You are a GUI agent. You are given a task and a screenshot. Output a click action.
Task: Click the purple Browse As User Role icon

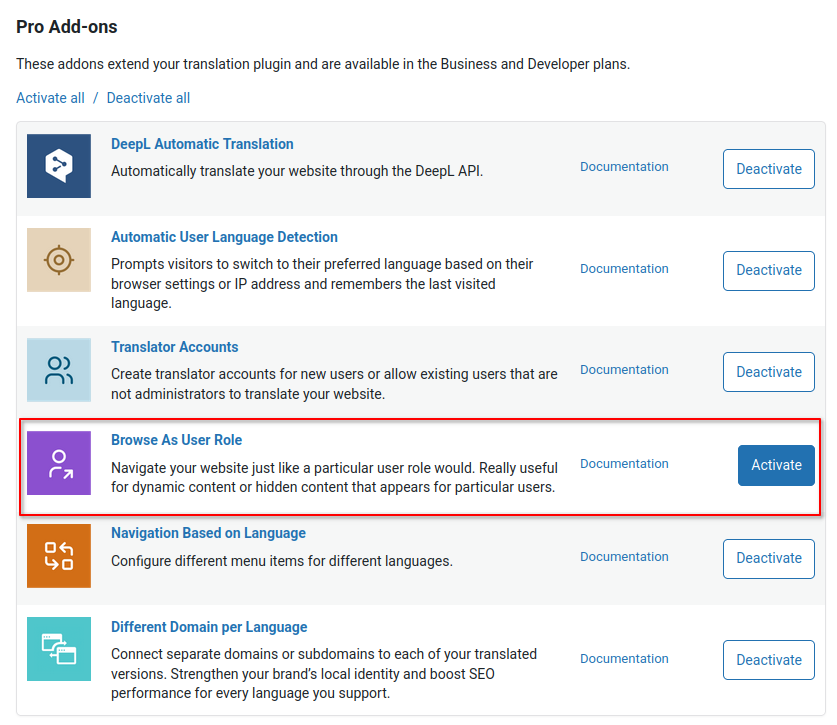[58, 463]
